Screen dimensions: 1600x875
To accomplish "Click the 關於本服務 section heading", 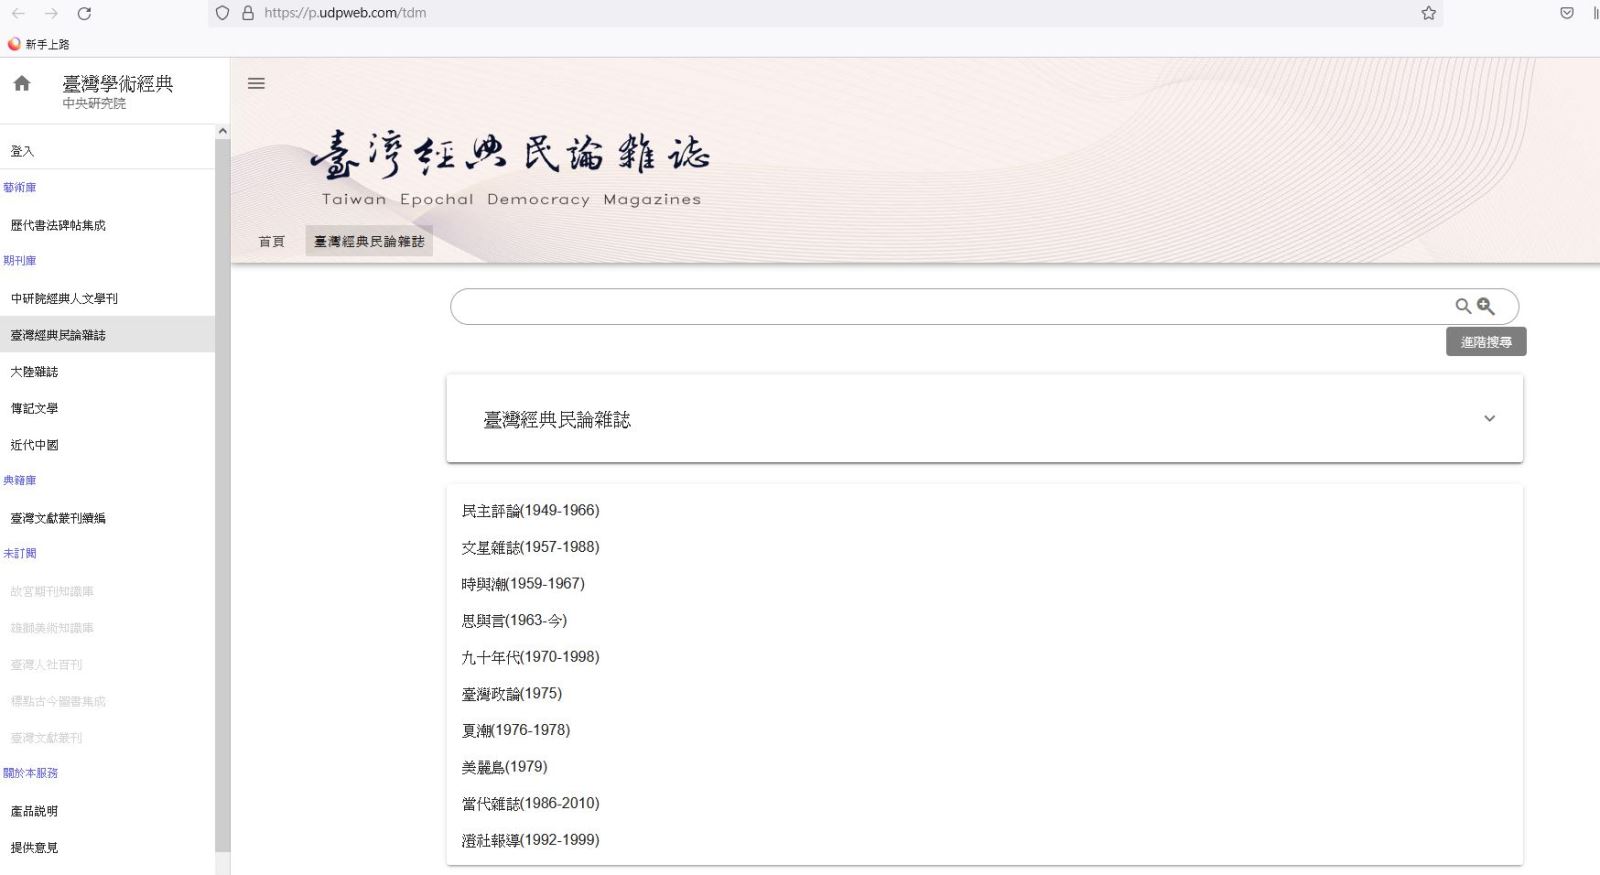I will click(x=31, y=773).
